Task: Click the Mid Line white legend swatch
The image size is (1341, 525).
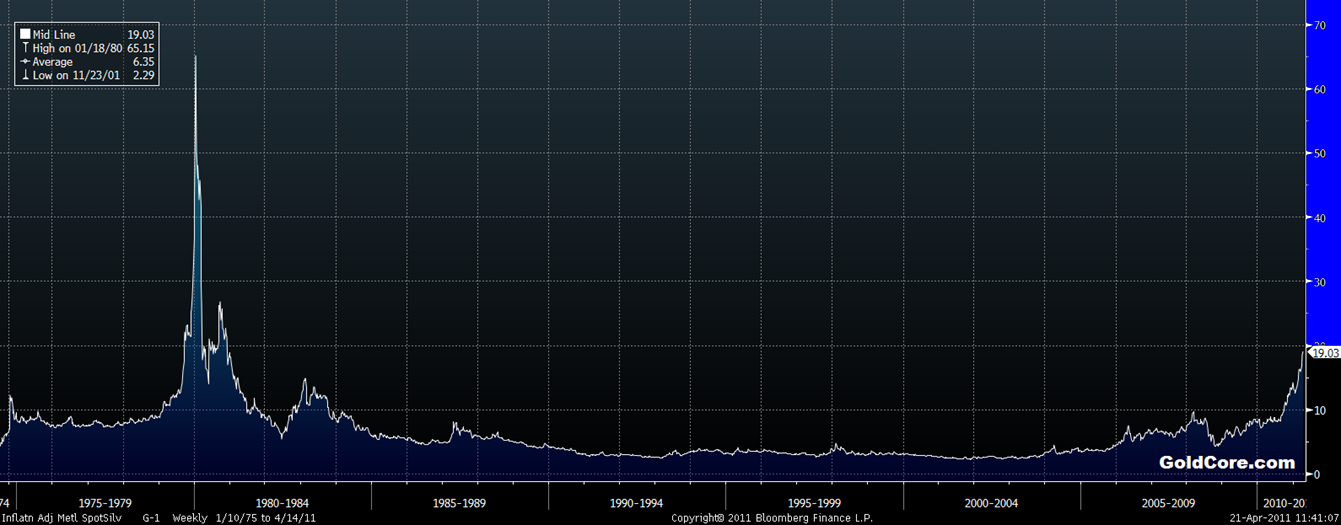Action: (25, 35)
